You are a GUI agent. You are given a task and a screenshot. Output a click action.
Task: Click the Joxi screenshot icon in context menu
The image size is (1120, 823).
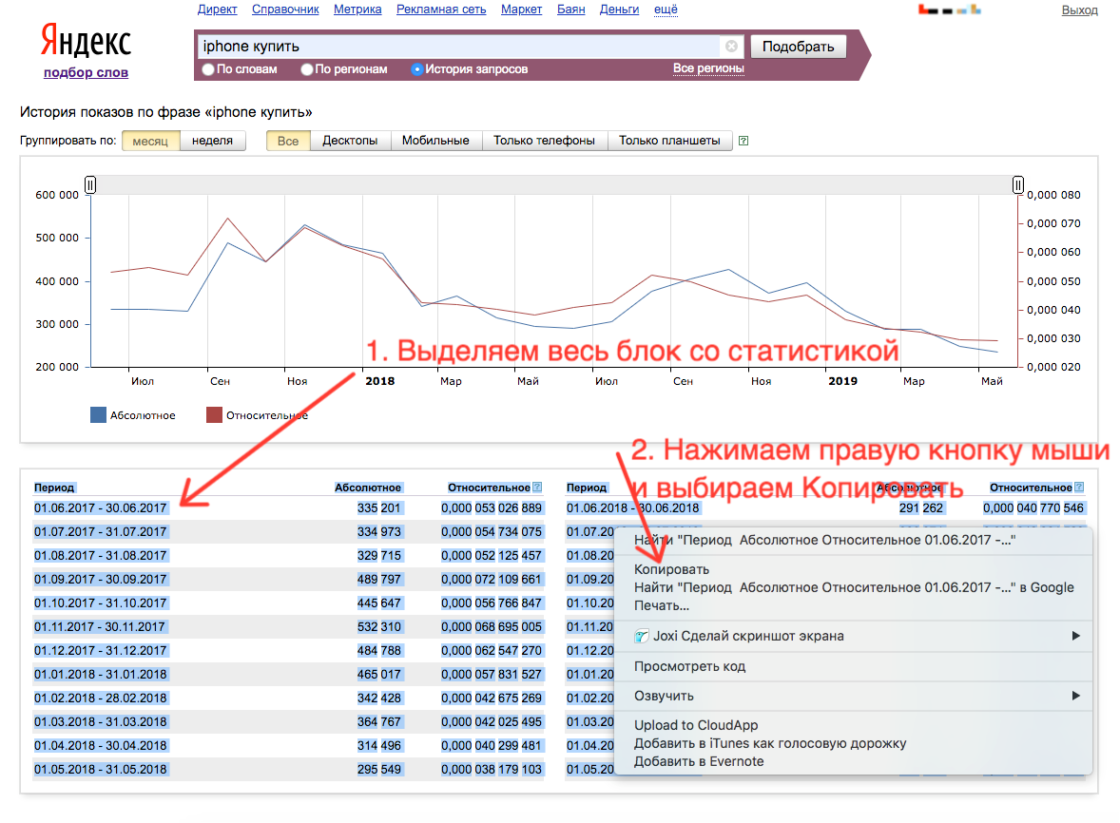click(x=641, y=636)
